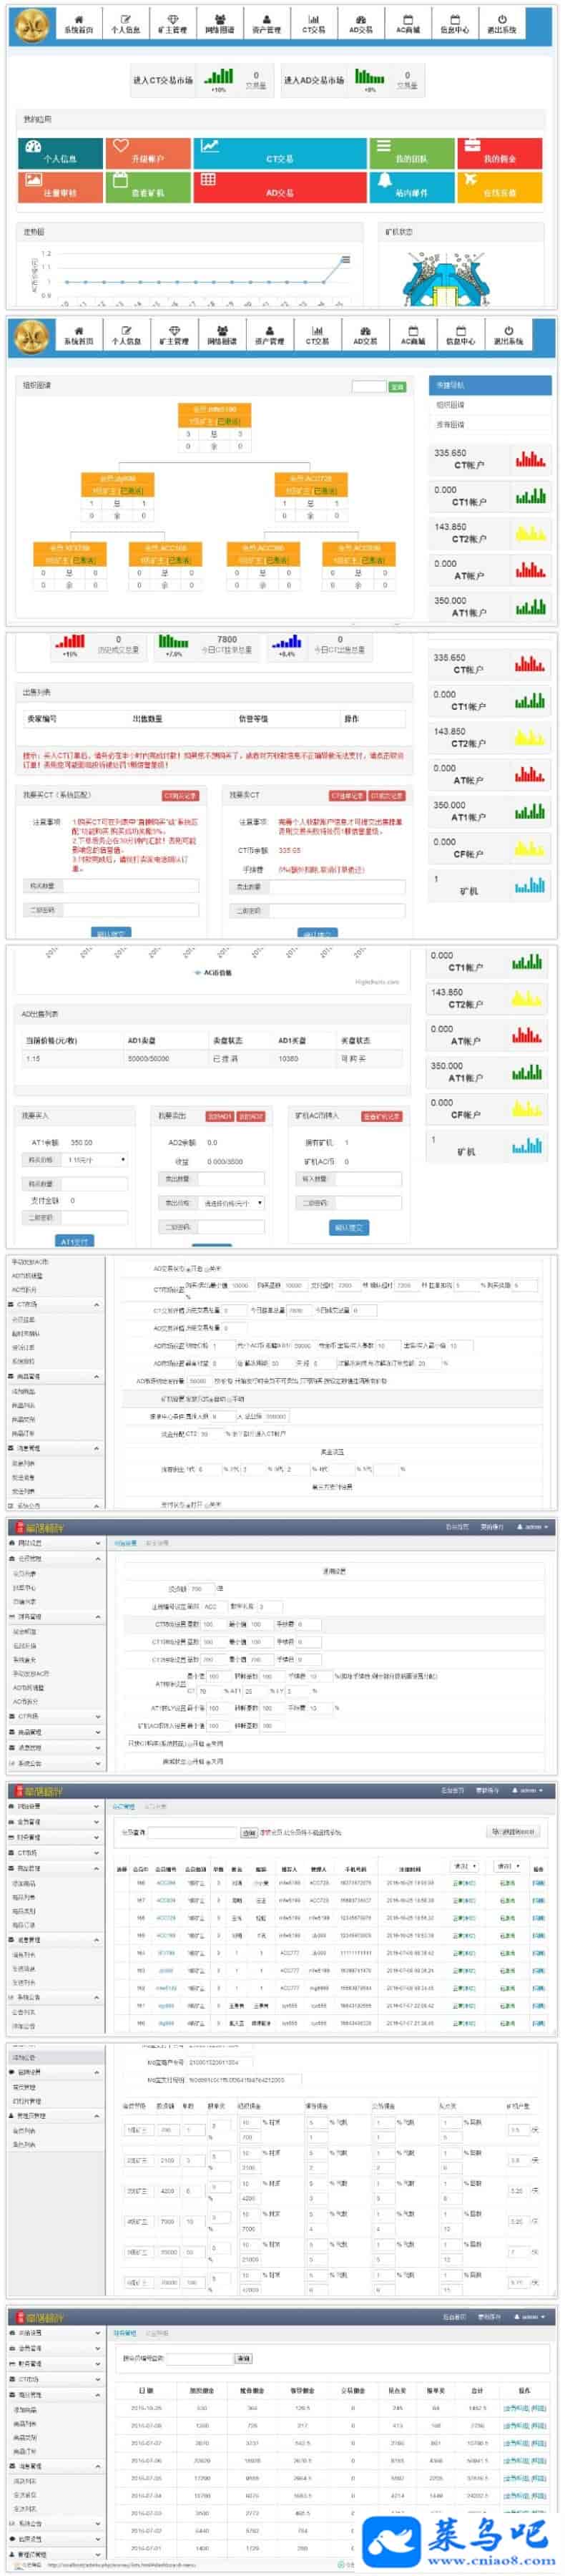Expand CT市场 group in first admin sidebar

pyautogui.click(x=55, y=1305)
